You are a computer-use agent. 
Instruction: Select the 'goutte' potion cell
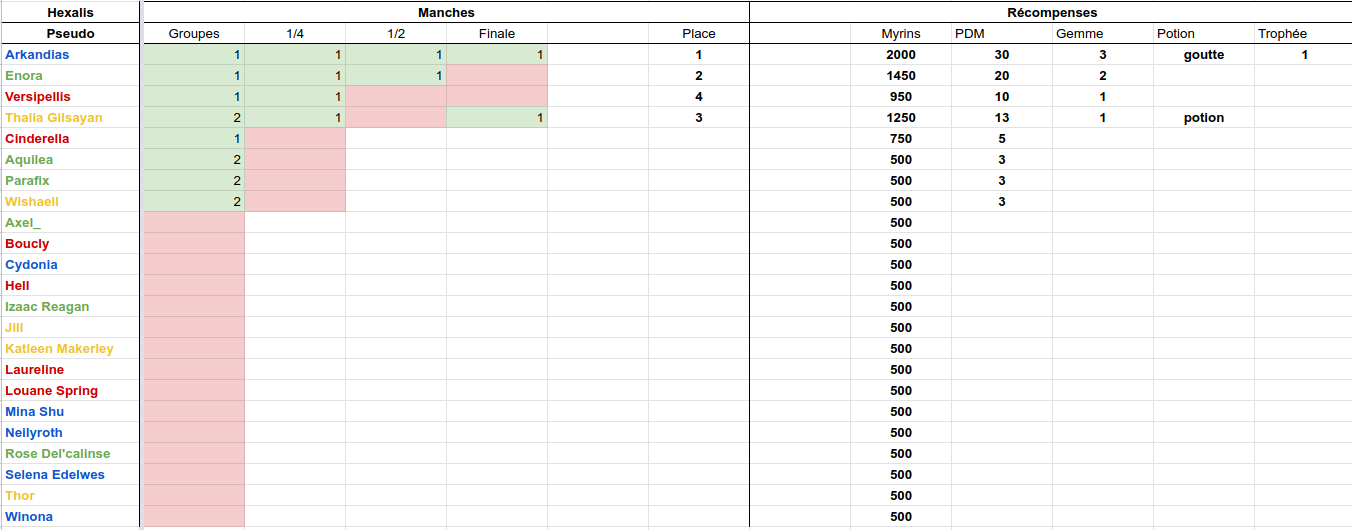coord(1203,55)
